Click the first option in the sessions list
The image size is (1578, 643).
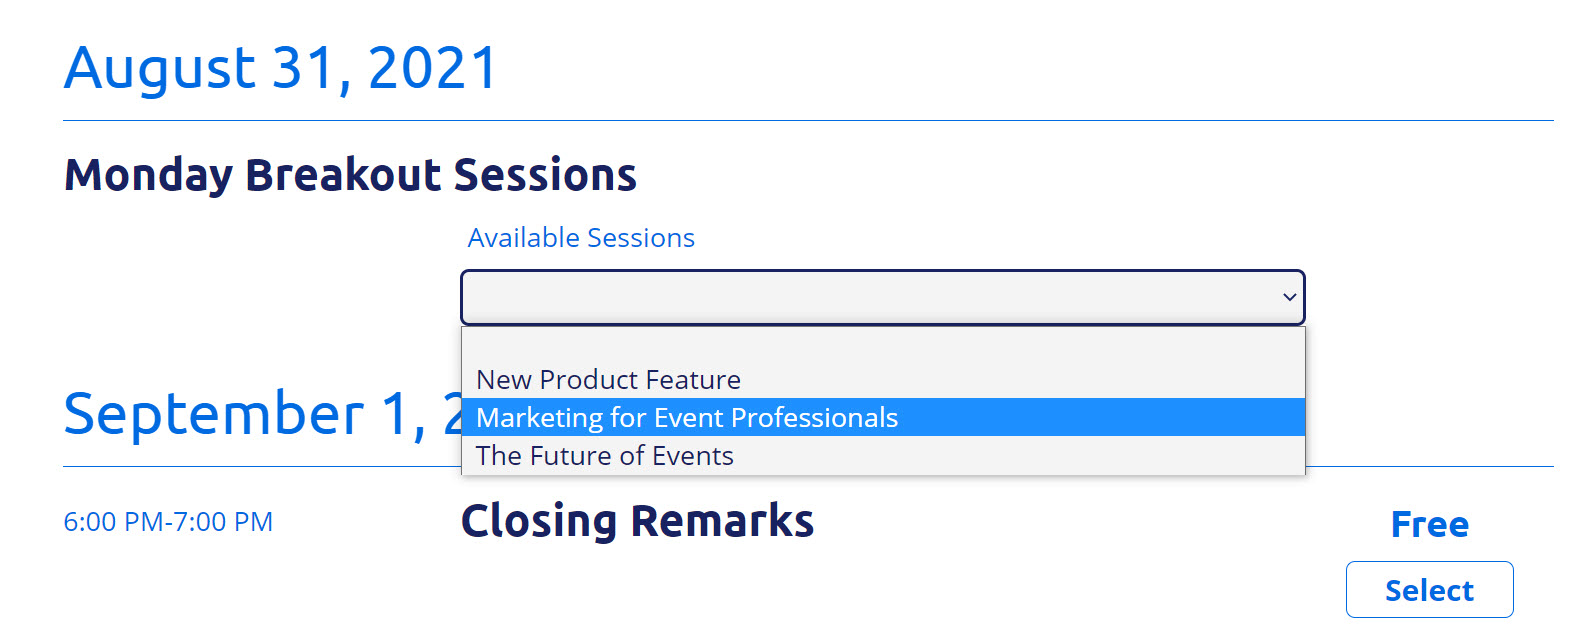pos(608,380)
